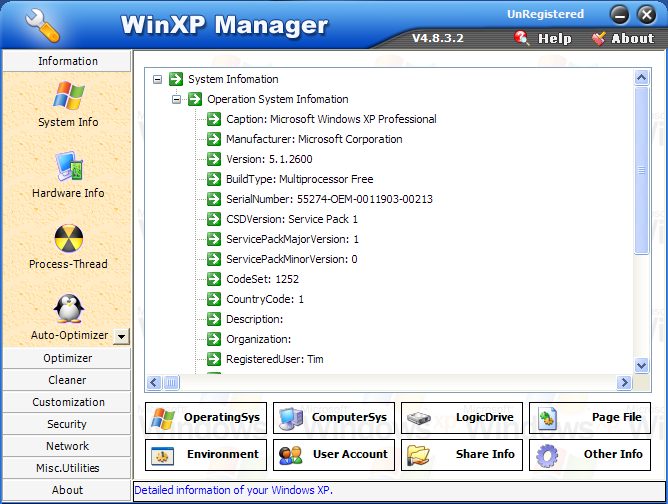Click arrow icon next to Operation System Infomation
Screen dimensions: 668x504
pos(195,99)
